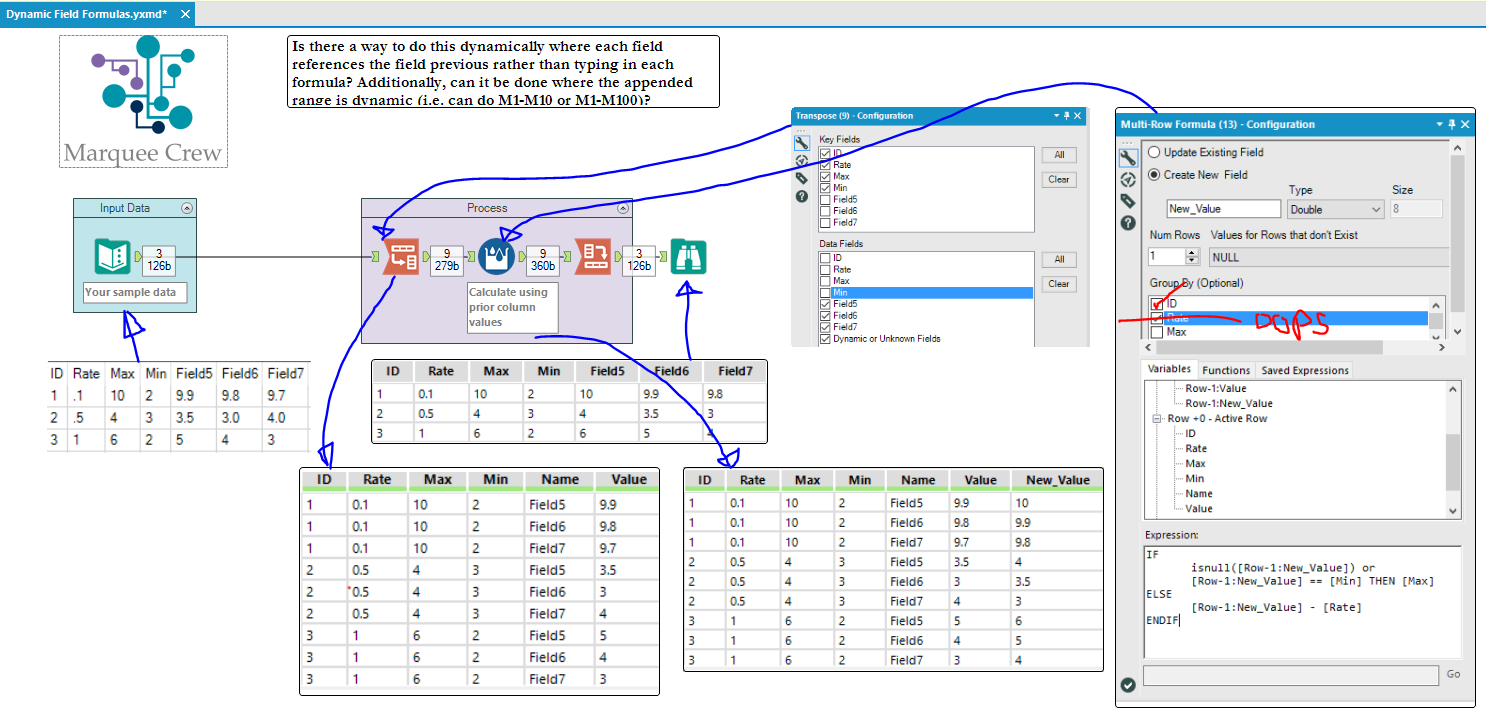Collapse the Input Data container
The height and width of the screenshot is (720, 1486).
point(186,207)
